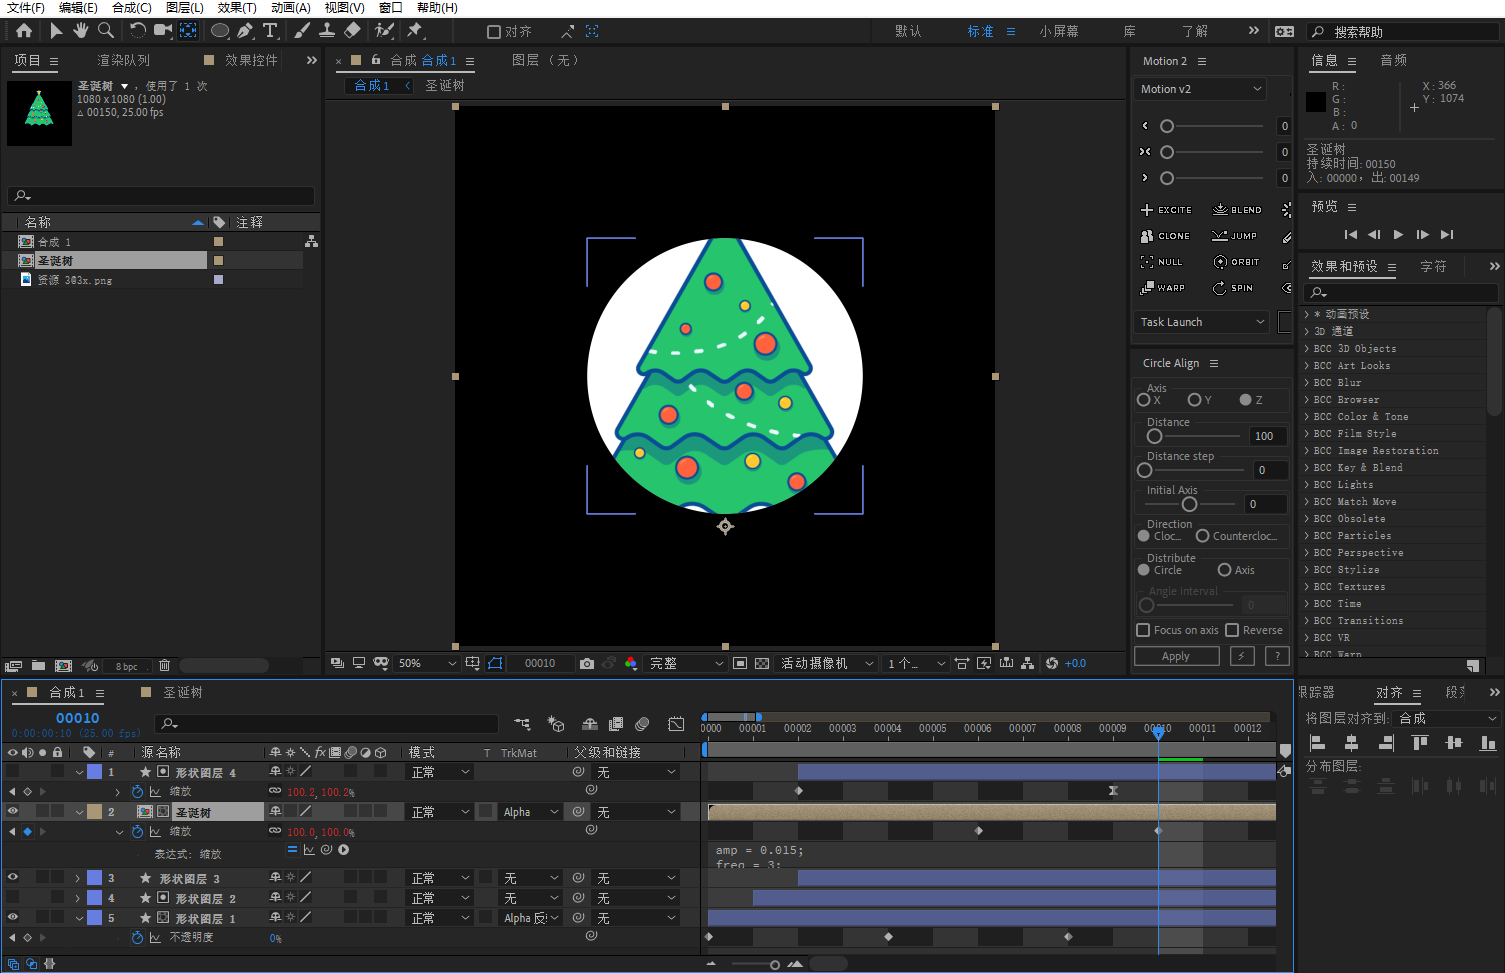1505x973 pixels.
Task: Click the snapshot camera icon in viewer
Action: click(x=587, y=663)
